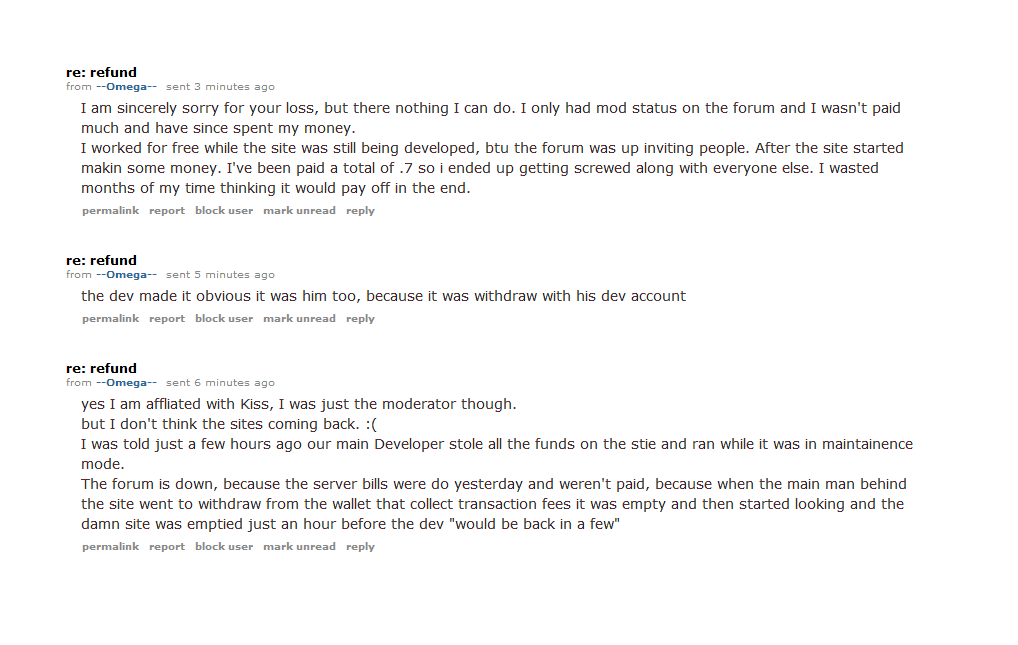Viewport: 1018px width, 645px height.
Task: Click the last "re: refund" subject title
Action: [101, 368]
